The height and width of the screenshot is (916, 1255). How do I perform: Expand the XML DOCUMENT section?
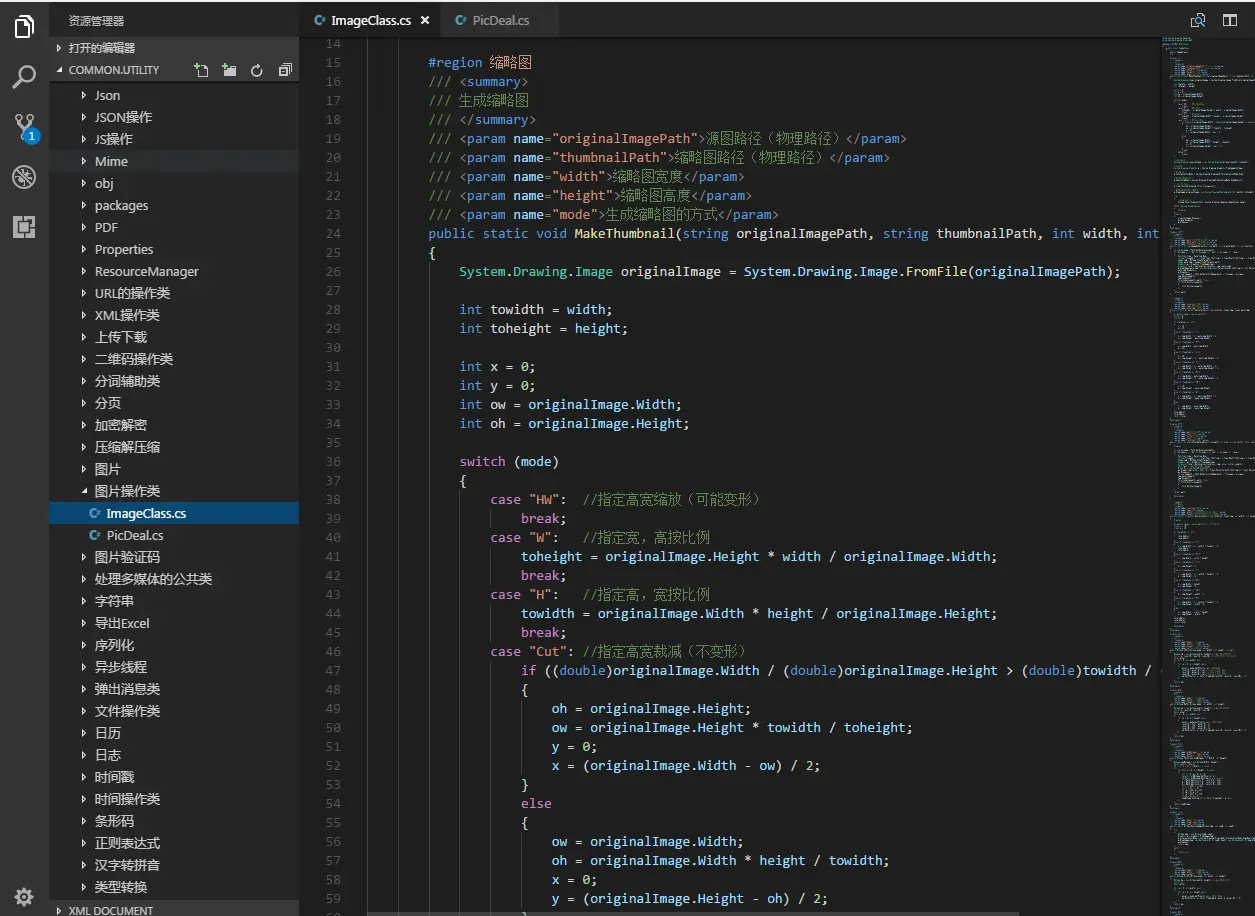110,910
